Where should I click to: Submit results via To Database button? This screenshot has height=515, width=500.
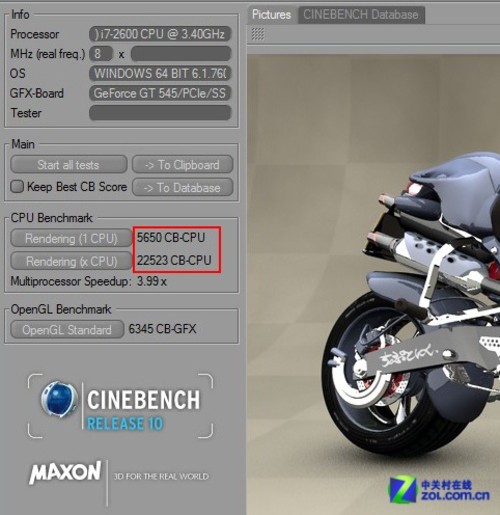[182, 188]
